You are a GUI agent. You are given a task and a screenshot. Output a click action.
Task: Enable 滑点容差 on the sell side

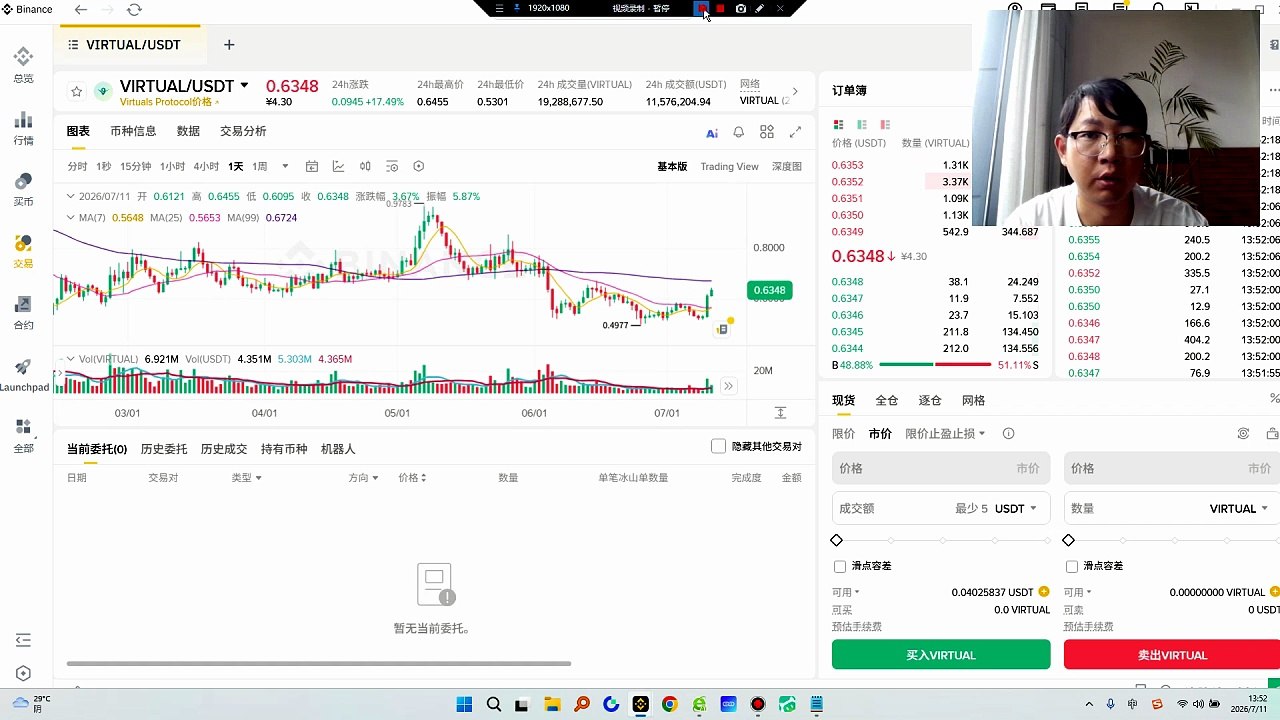1072,566
